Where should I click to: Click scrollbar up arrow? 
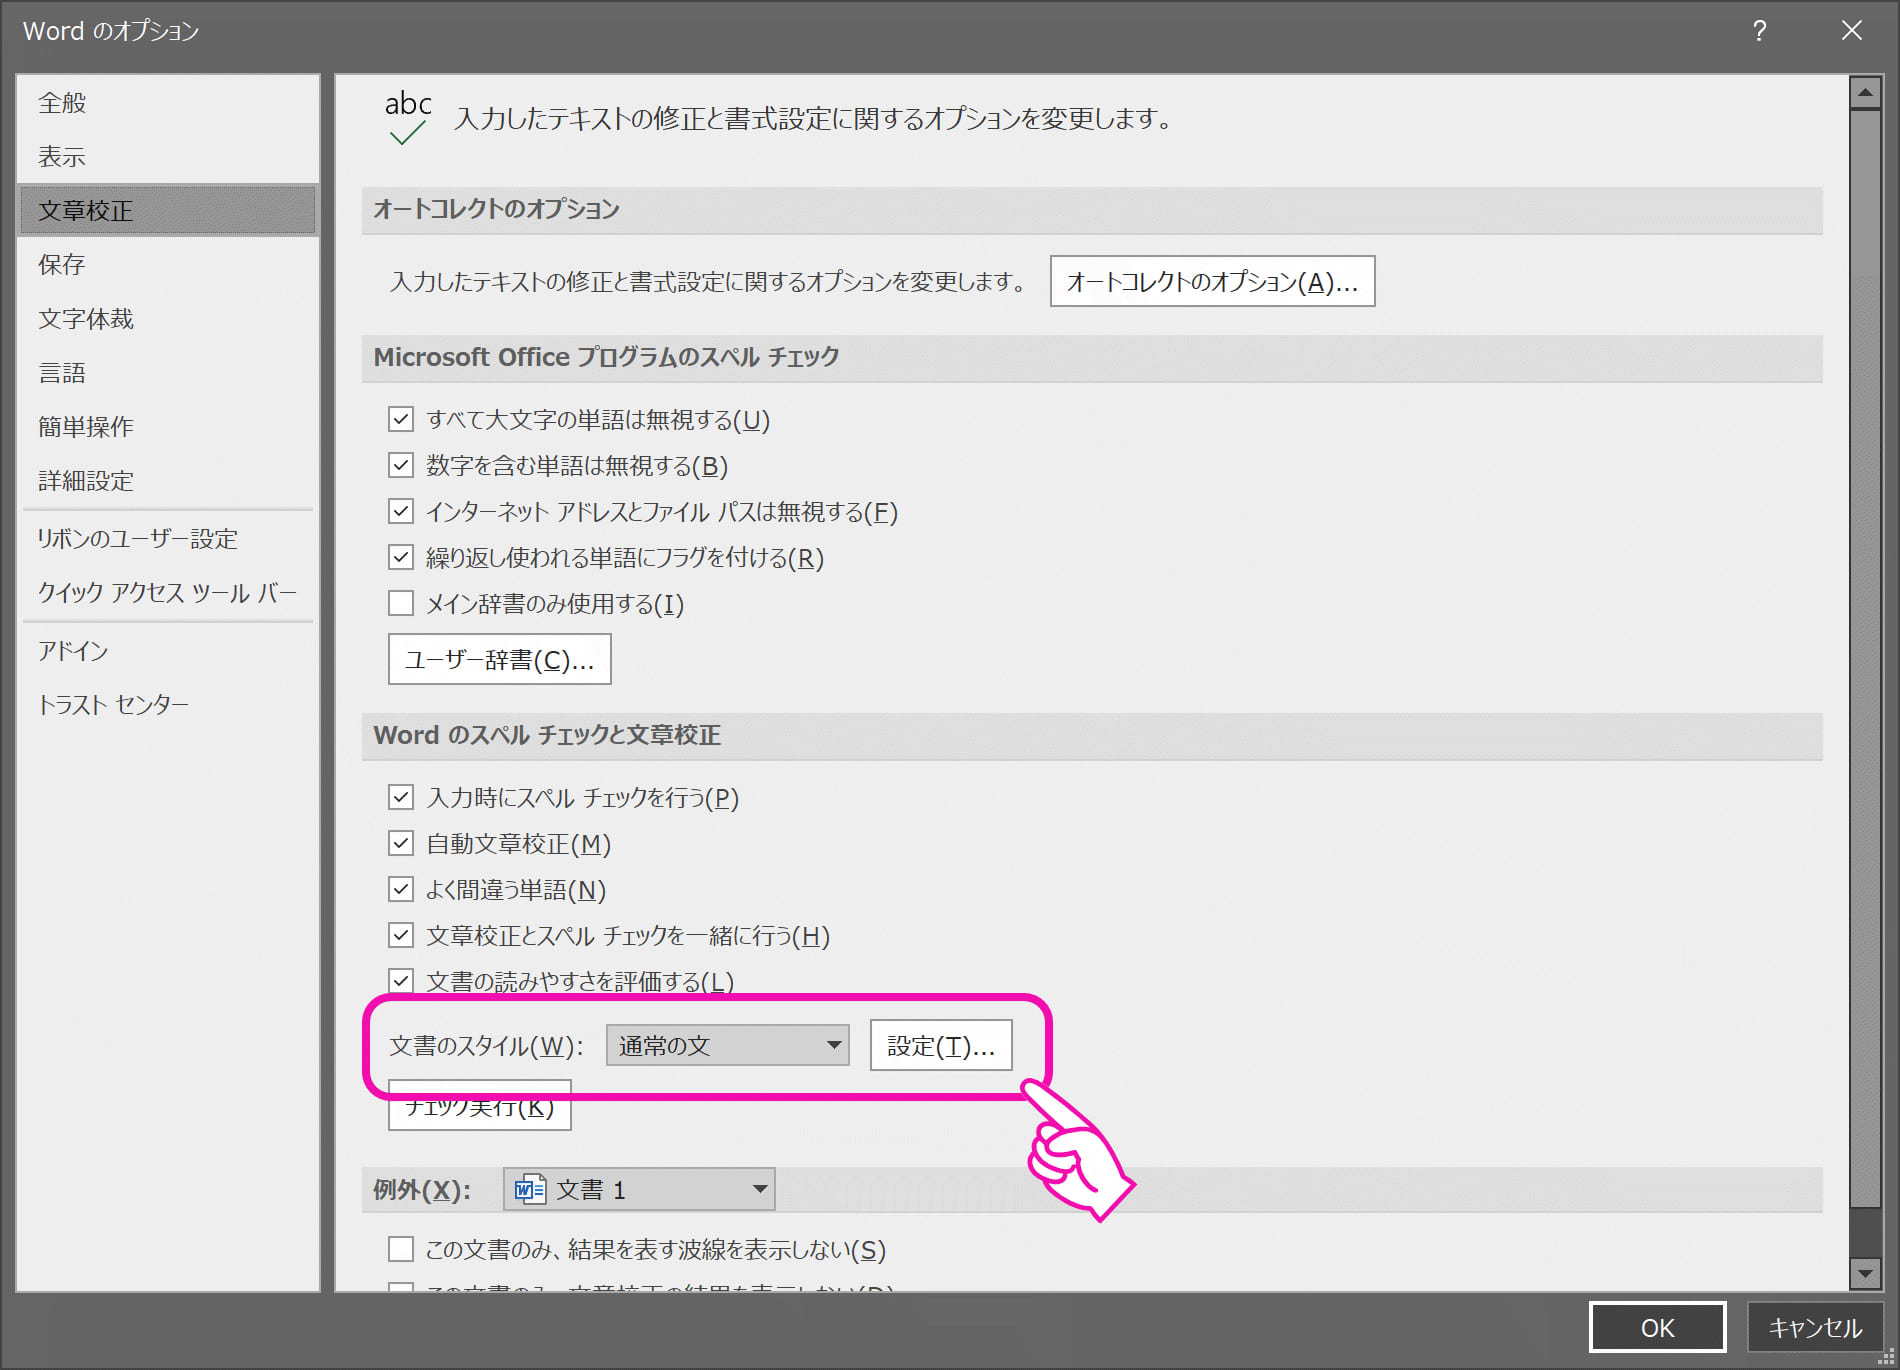[x=1865, y=93]
